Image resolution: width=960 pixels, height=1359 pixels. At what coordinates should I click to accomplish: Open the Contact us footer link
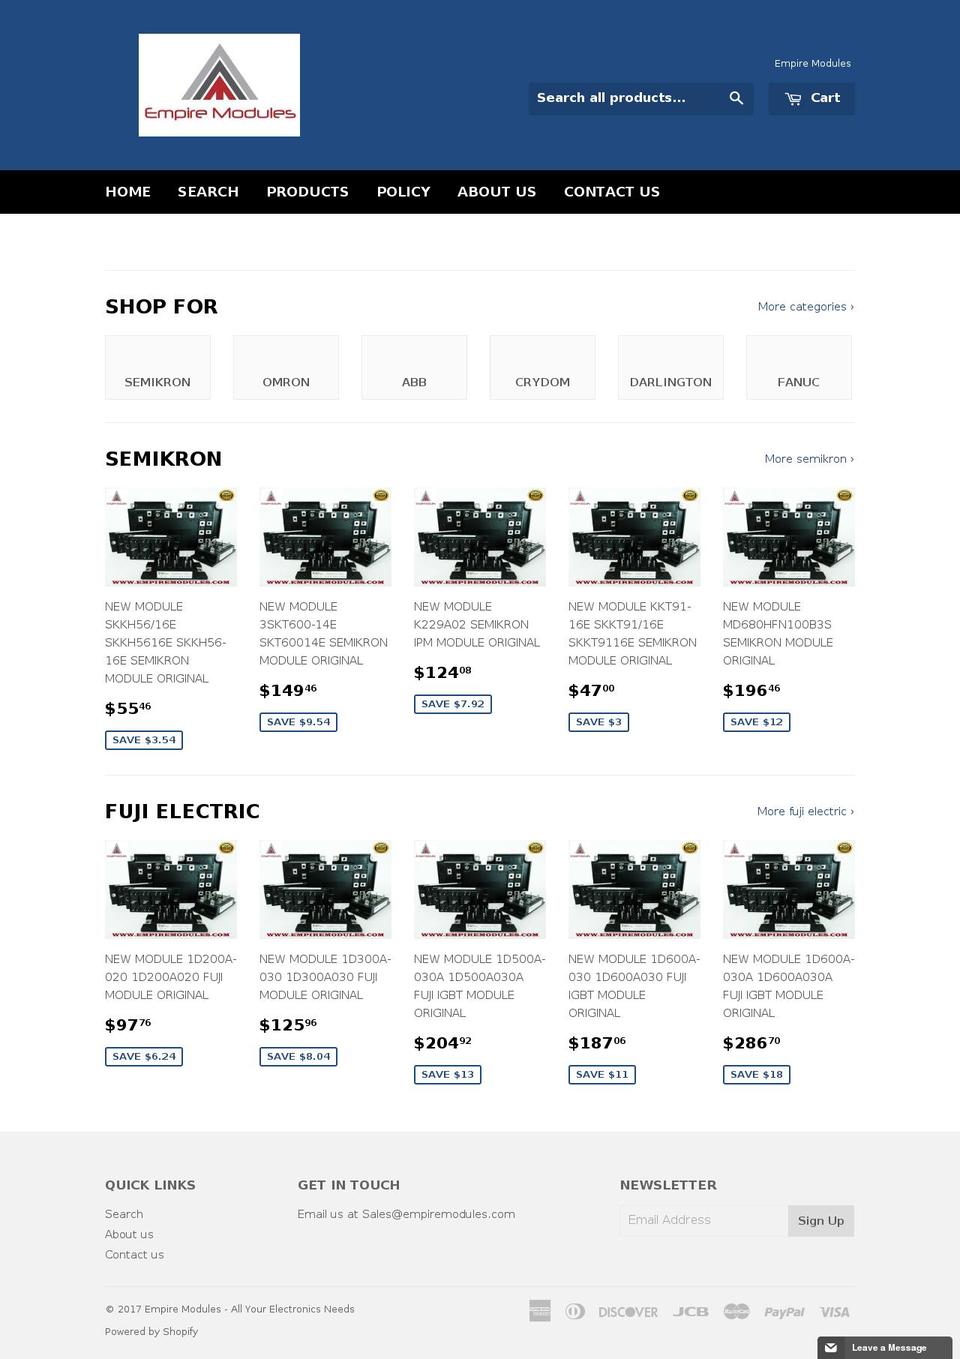134,1254
